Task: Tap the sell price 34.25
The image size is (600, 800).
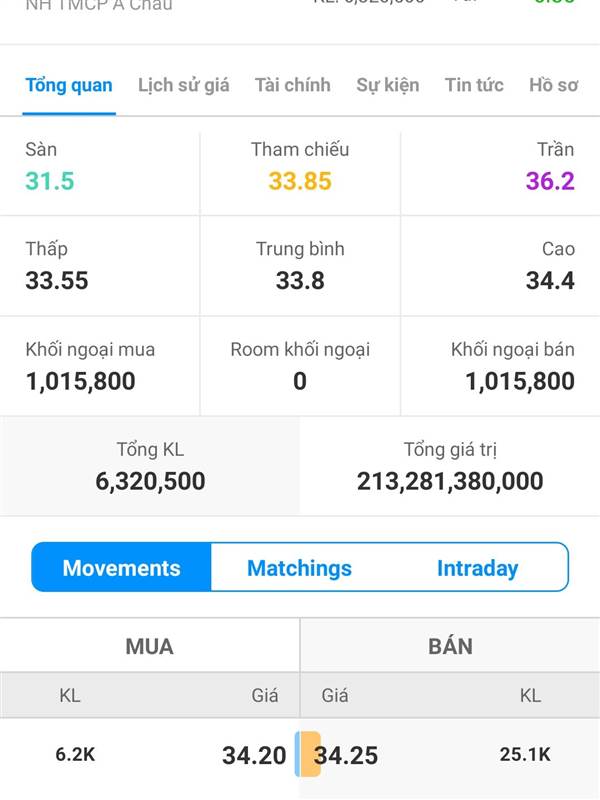Action: 346,755
